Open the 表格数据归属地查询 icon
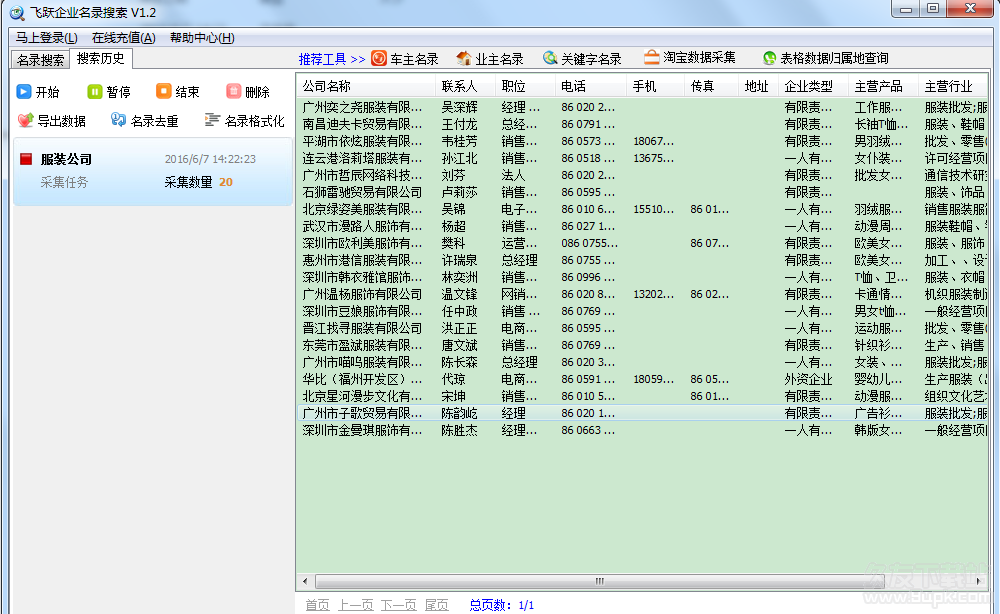1000x614 pixels. click(769, 58)
